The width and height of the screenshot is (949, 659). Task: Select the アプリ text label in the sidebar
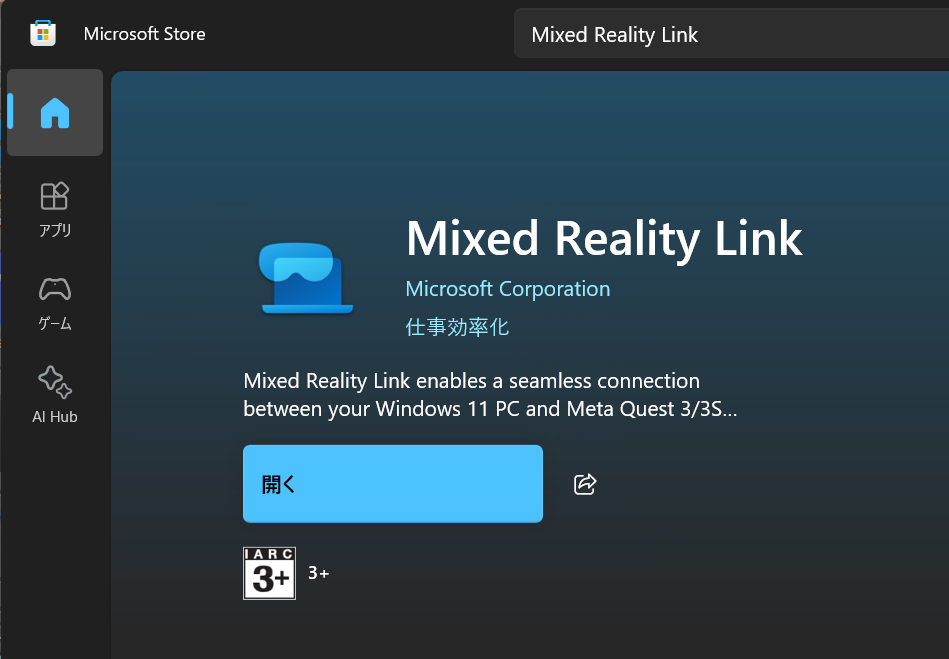pos(55,230)
